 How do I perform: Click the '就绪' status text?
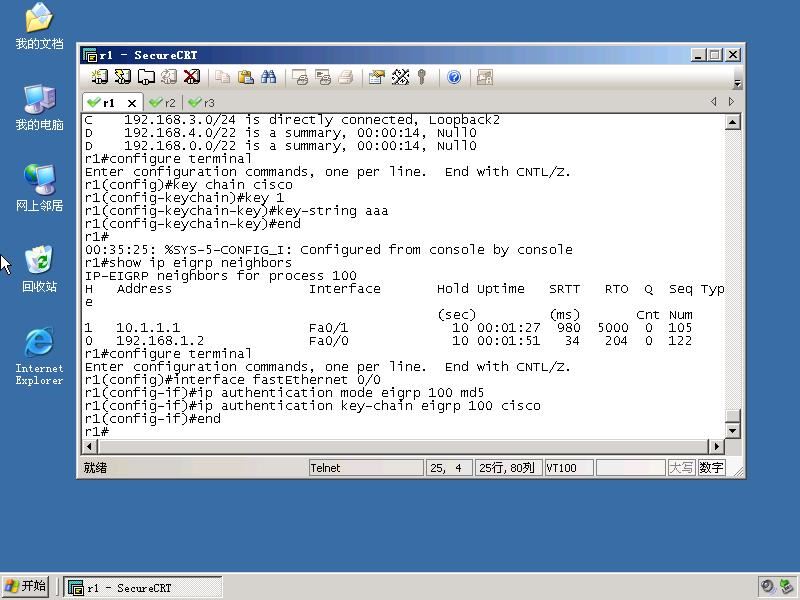[95, 468]
